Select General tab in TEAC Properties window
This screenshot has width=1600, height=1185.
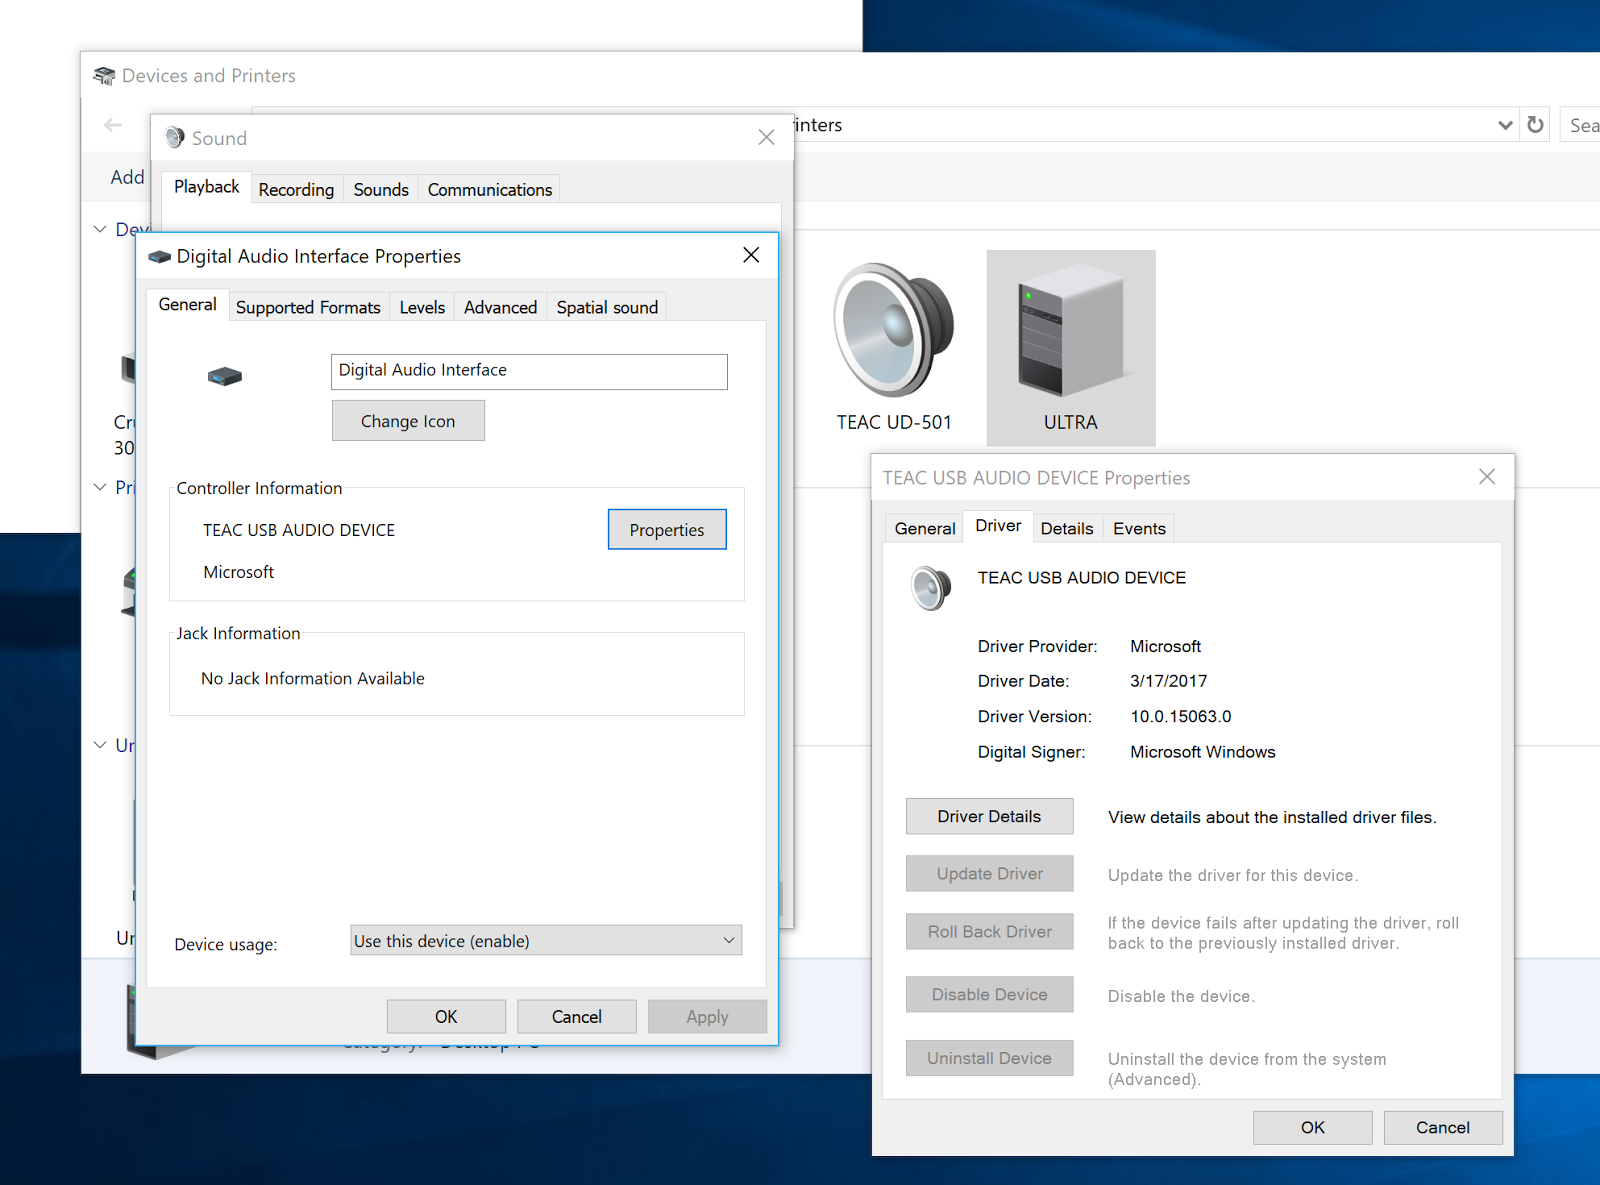(925, 529)
